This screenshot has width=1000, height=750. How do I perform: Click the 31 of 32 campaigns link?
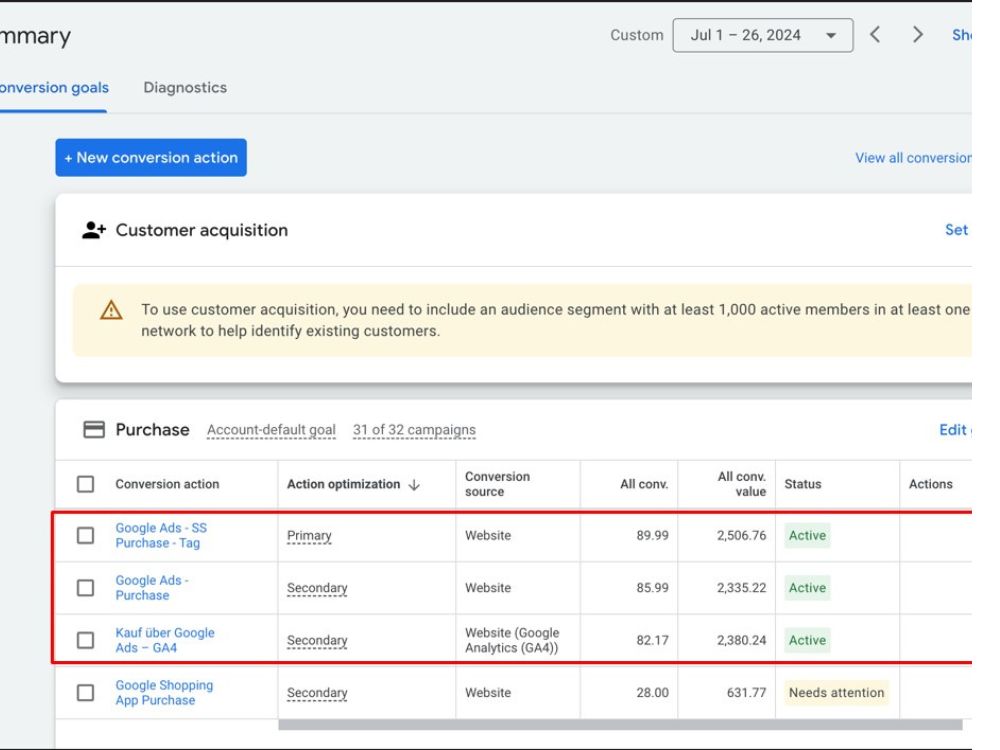pos(415,430)
